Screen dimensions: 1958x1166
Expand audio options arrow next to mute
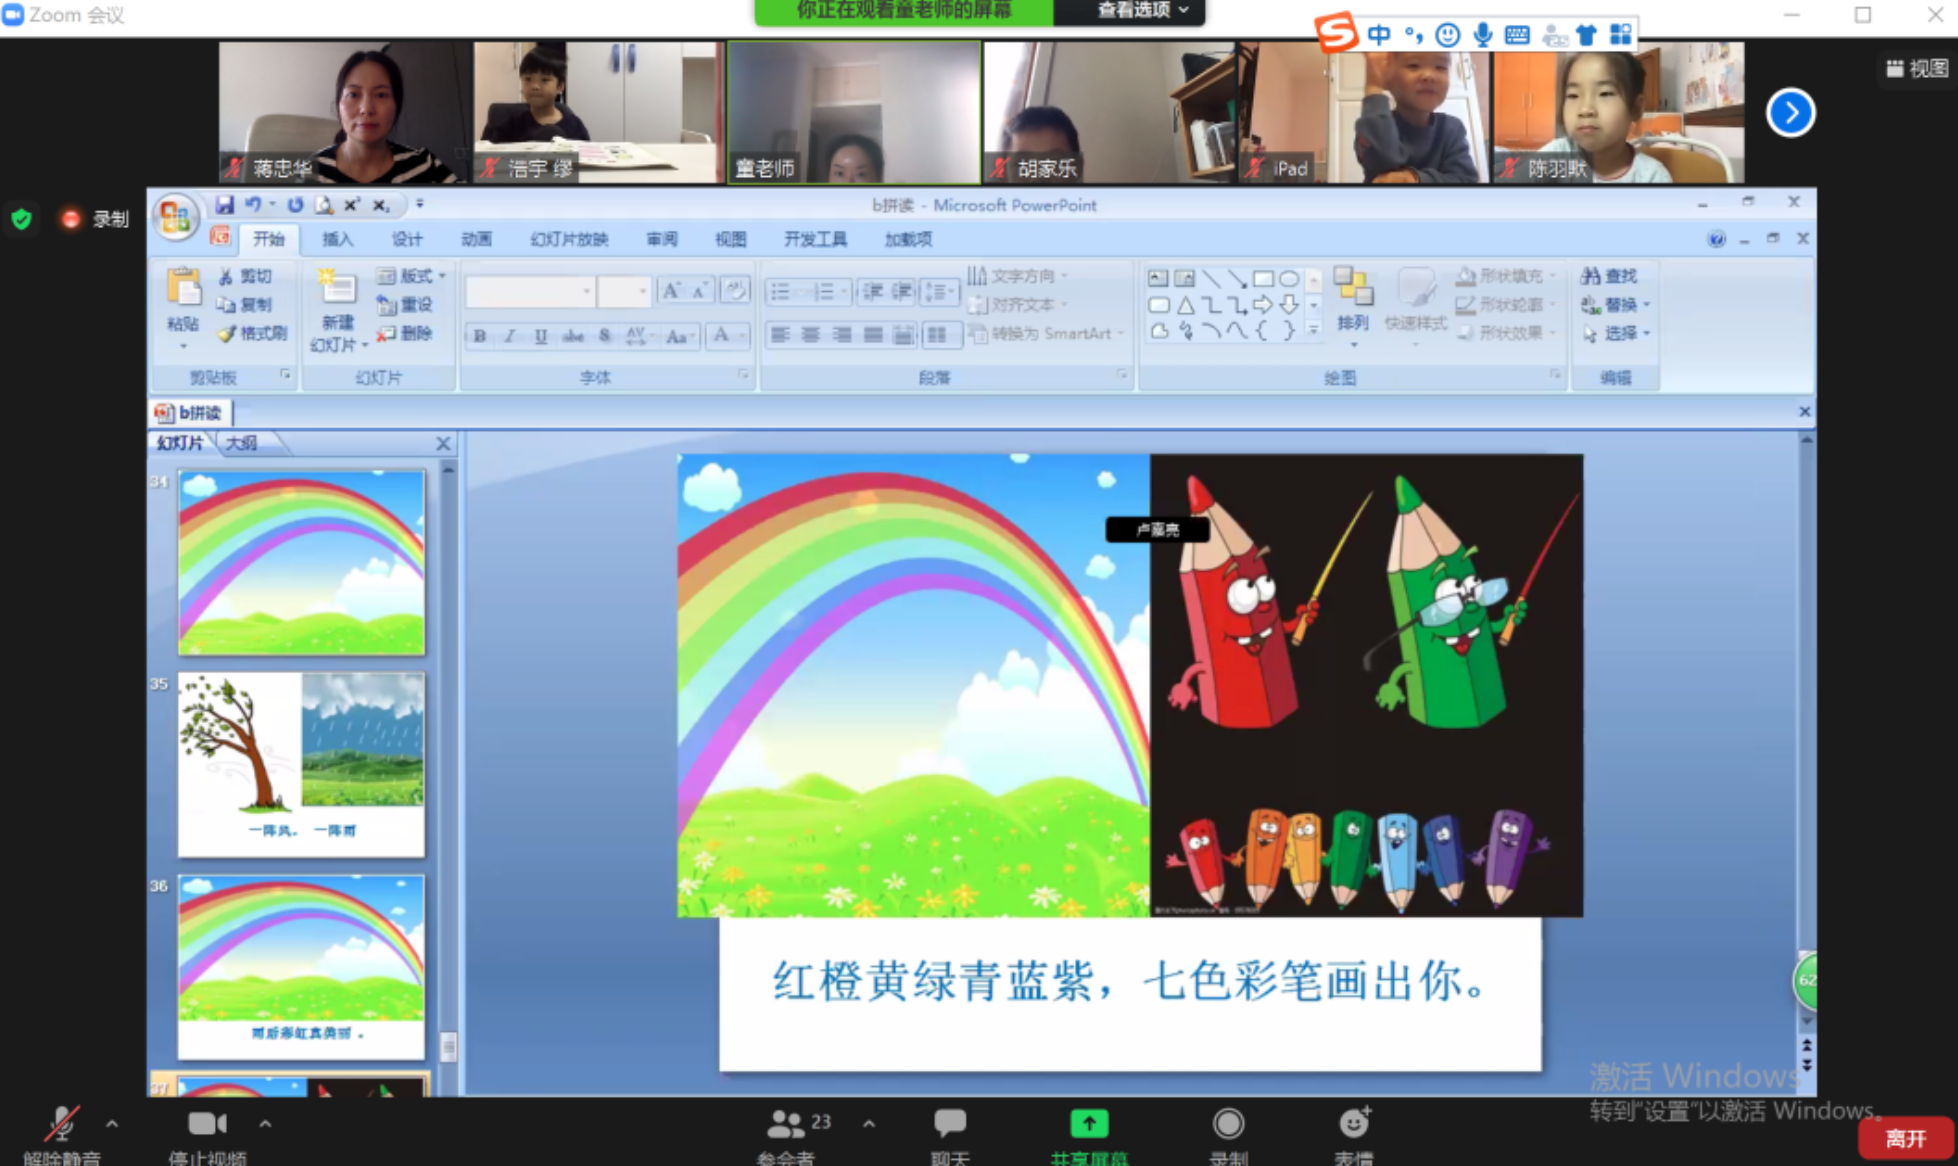[x=112, y=1123]
